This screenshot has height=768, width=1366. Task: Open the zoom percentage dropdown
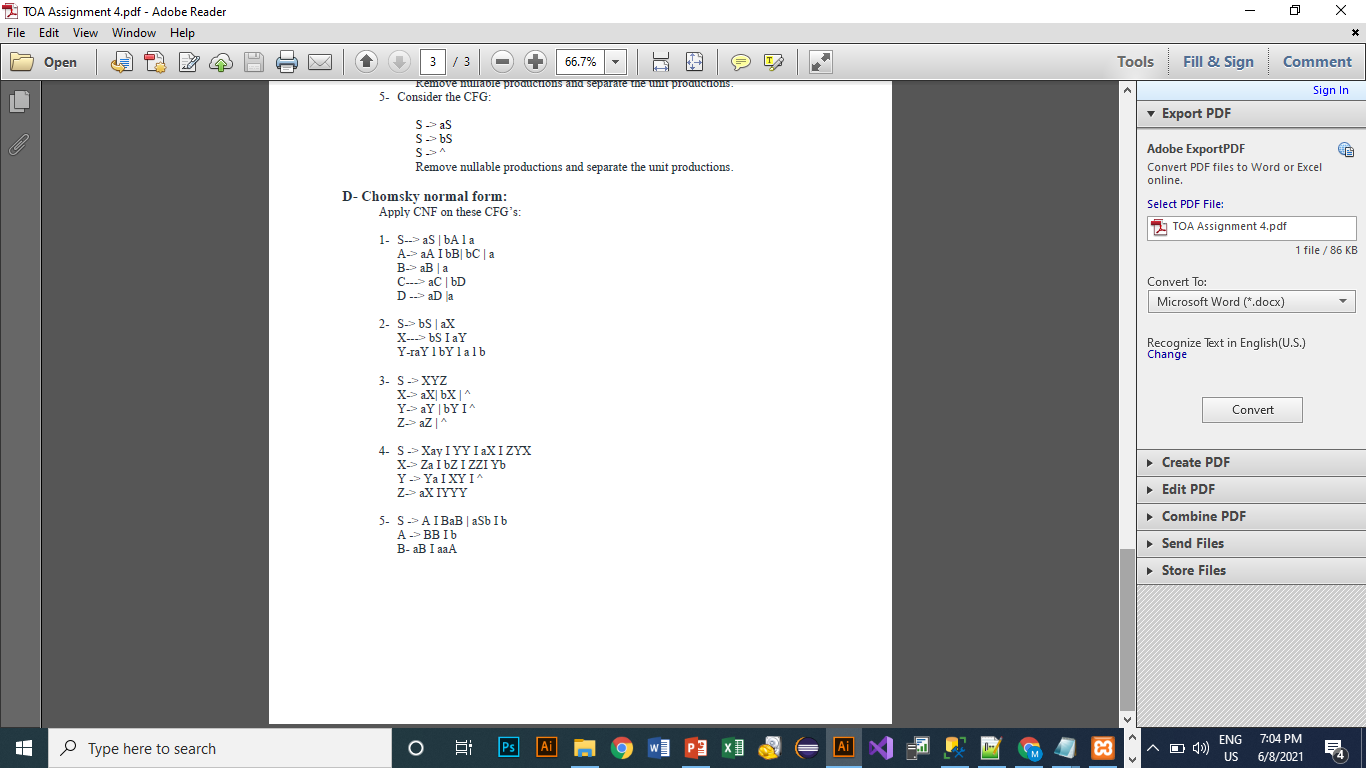pyautogui.click(x=614, y=61)
